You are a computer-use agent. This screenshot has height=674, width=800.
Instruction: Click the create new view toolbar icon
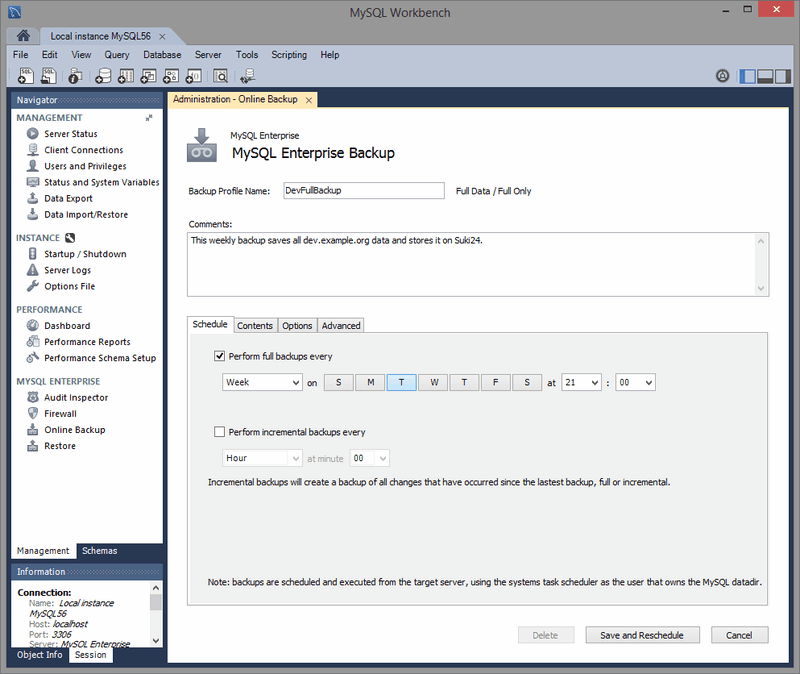[x=148, y=76]
